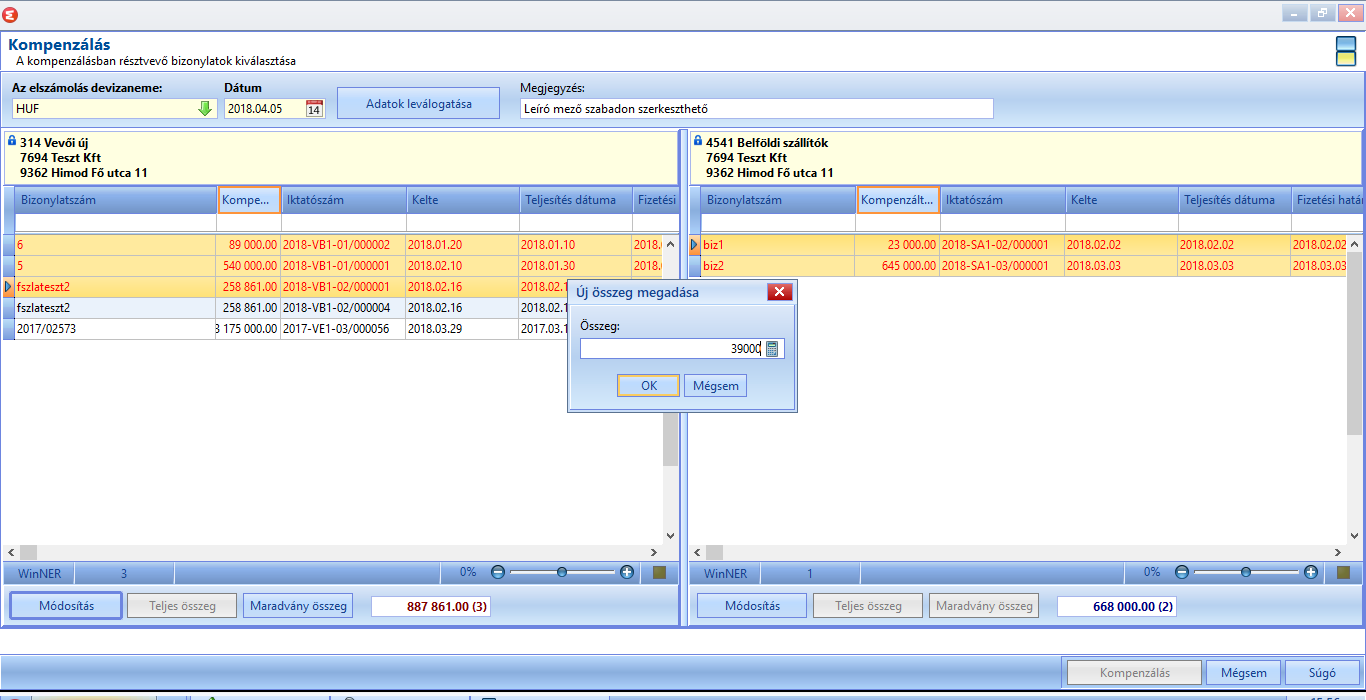Click the brown square icon in left status bar

[x=660, y=573]
